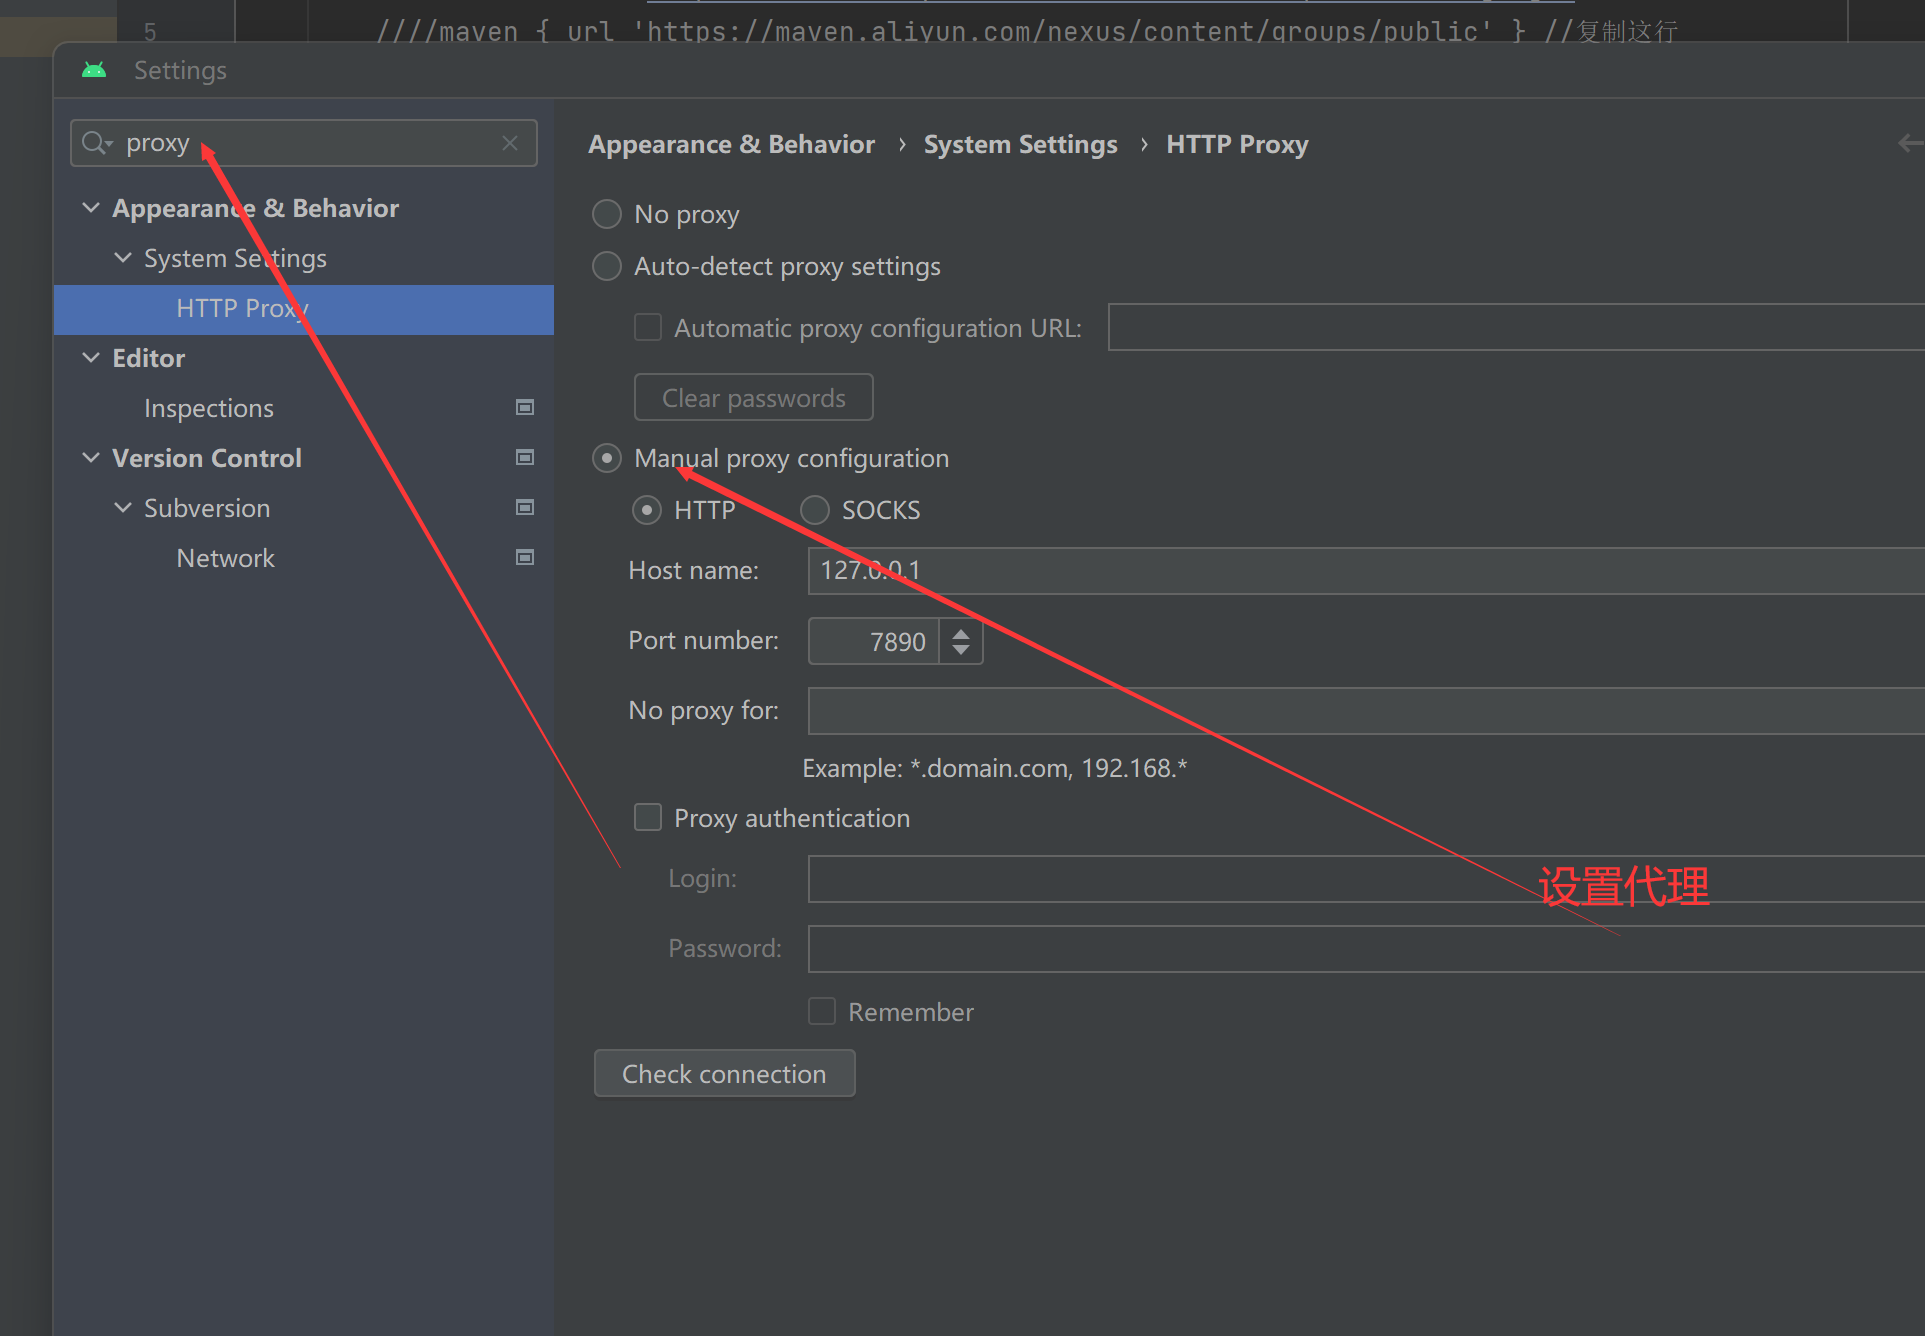Click the Clear passwords button
This screenshot has height=1336, width=1925.
(x=754, y=398)
